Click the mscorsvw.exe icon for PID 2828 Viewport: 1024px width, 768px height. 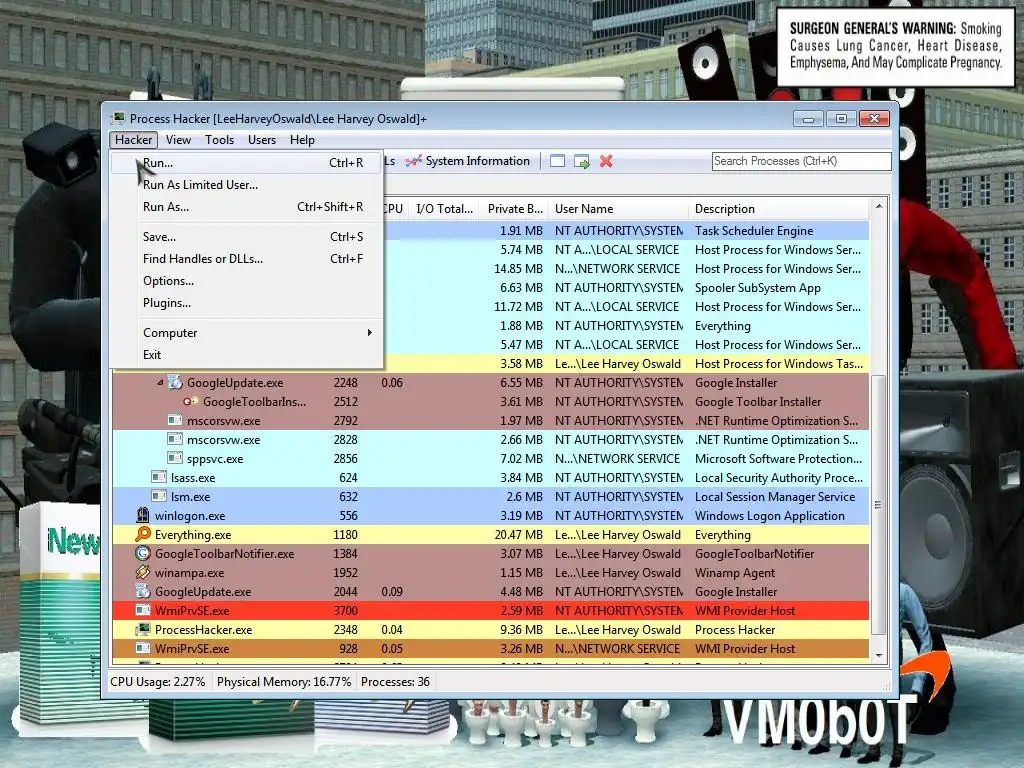pyautogui.click(x=174, y=440)
